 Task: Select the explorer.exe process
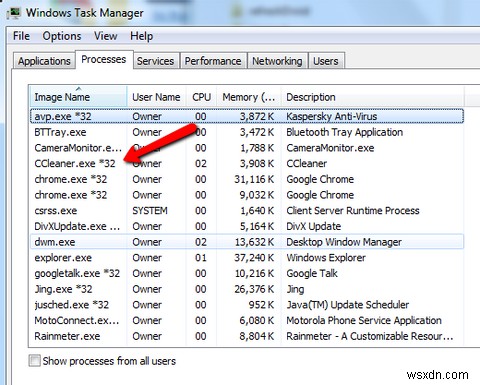[x=247, y=258]
